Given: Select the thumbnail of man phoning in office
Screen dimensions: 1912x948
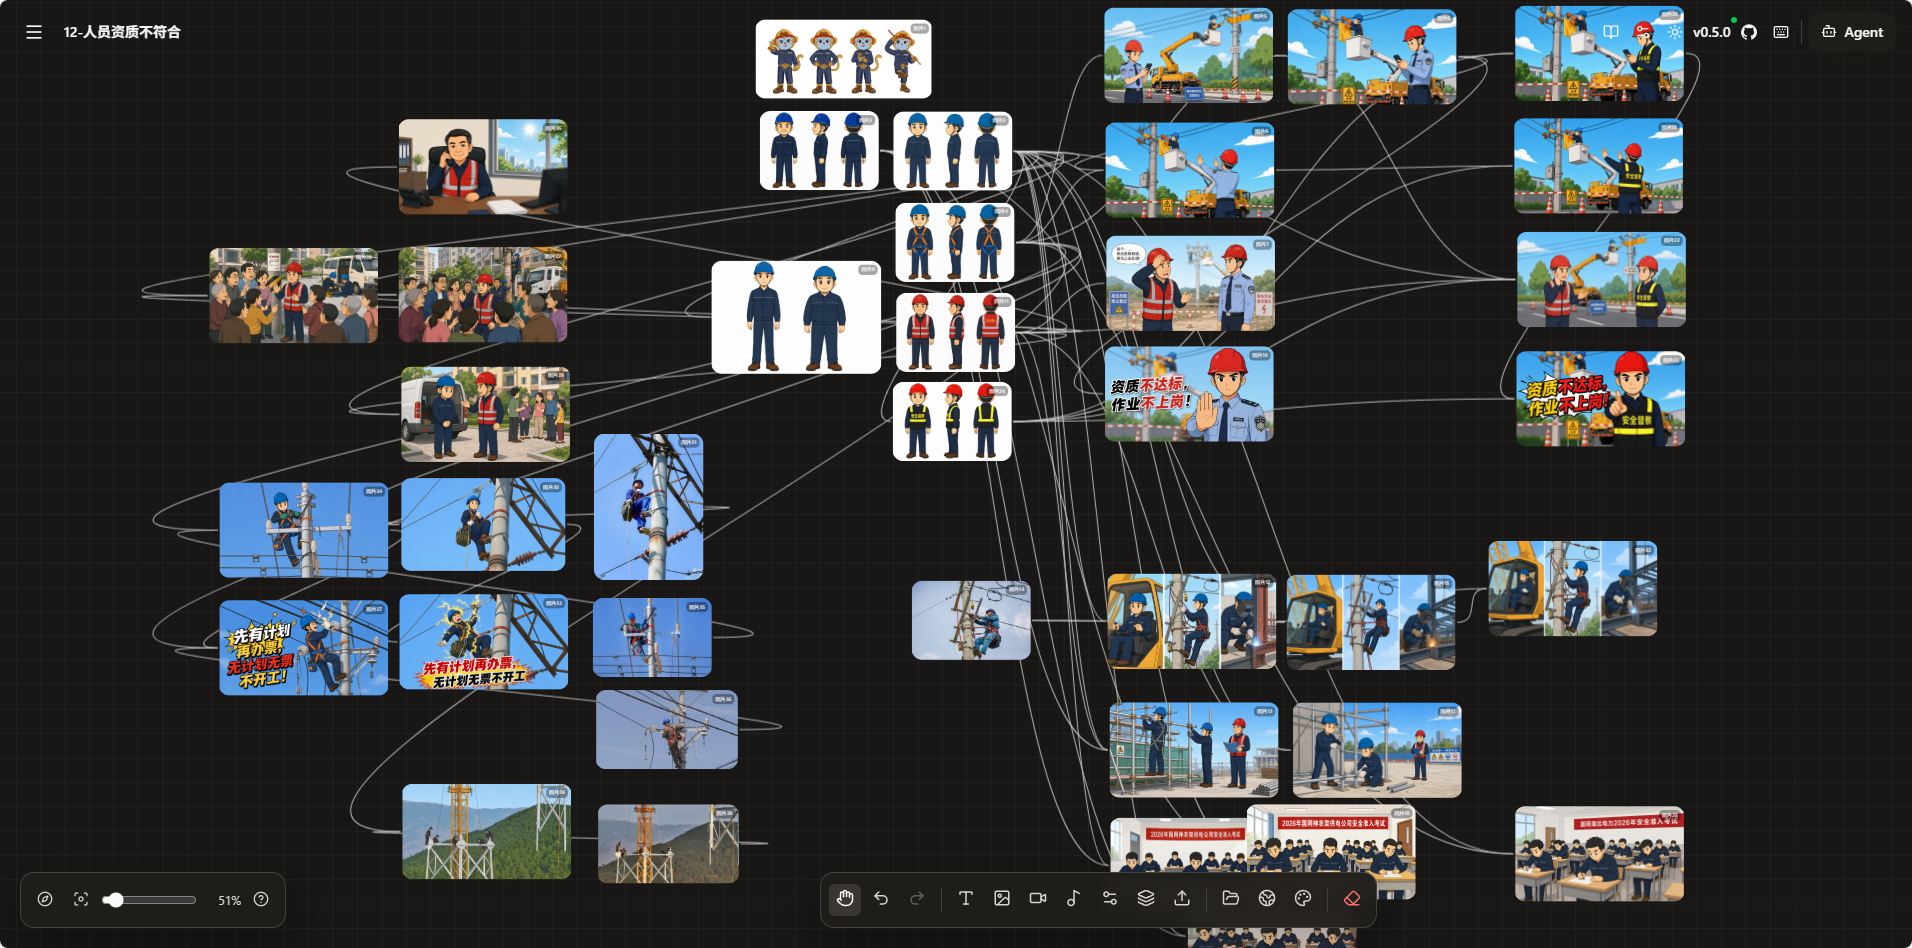Looking at the screenshot, I should pyautogui.click(x=483, y=167).
